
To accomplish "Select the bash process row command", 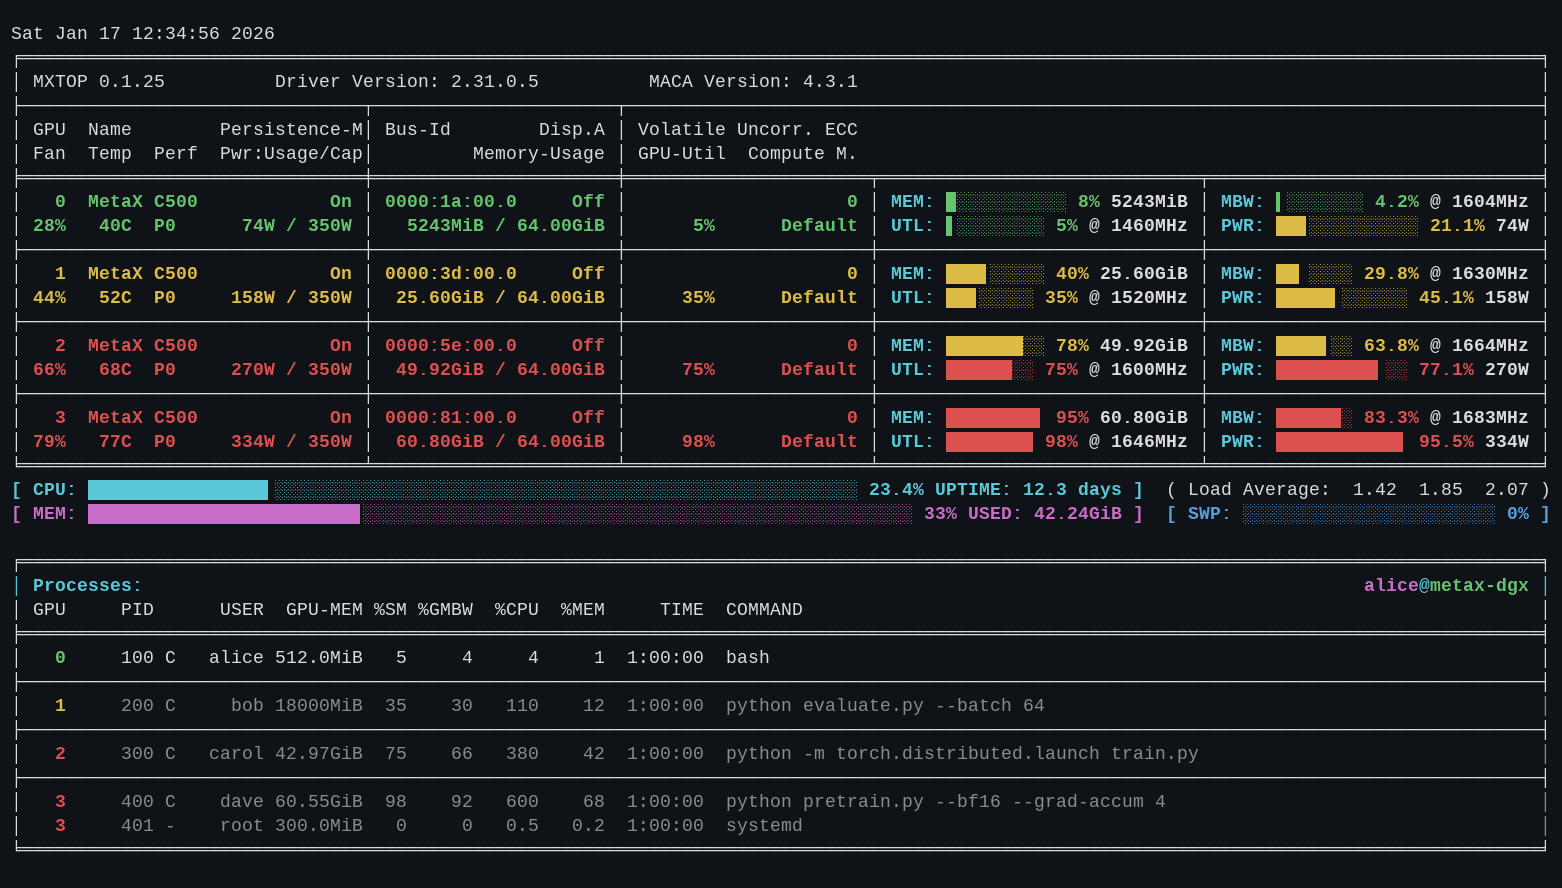I will (748, 658).
